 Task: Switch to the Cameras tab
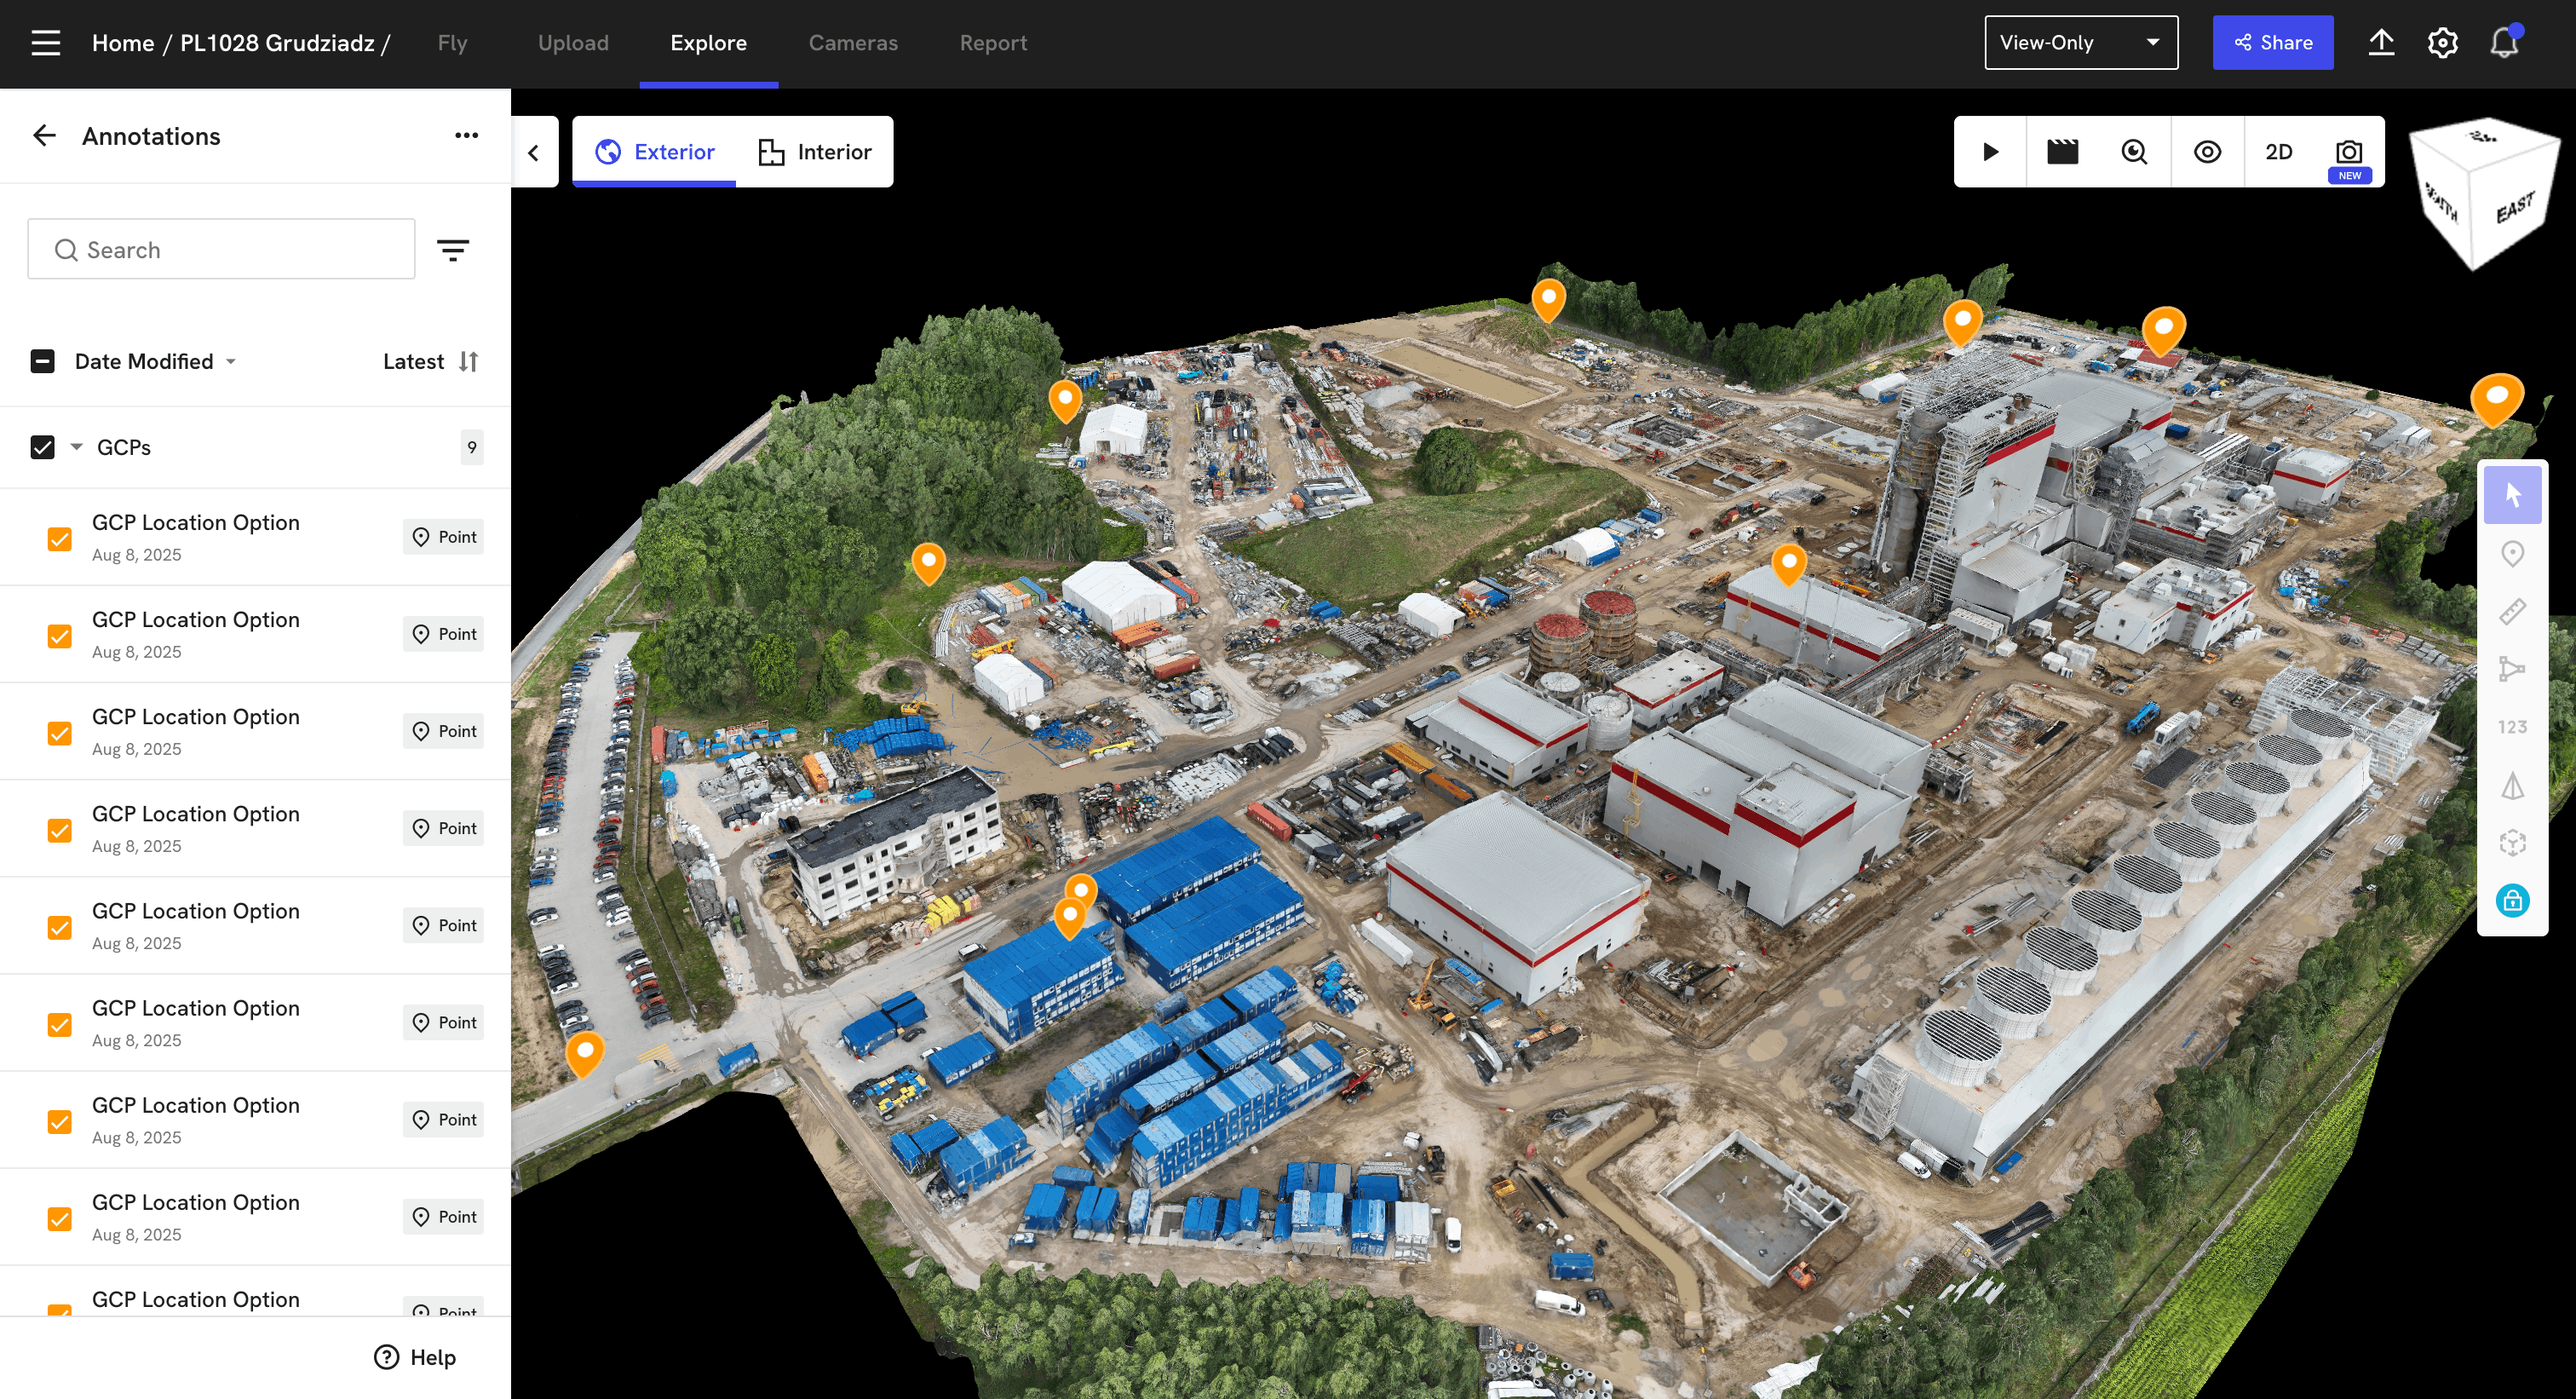pos(852,43)
